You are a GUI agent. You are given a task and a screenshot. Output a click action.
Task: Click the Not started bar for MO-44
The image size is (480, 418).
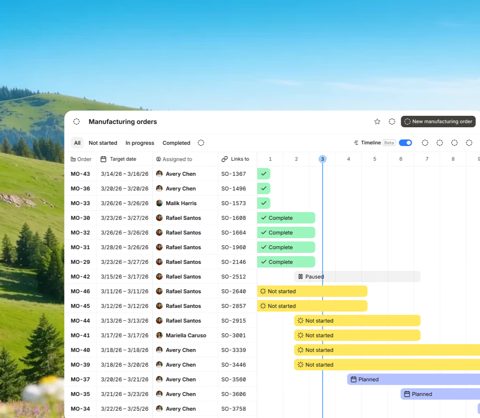(357, 320)
